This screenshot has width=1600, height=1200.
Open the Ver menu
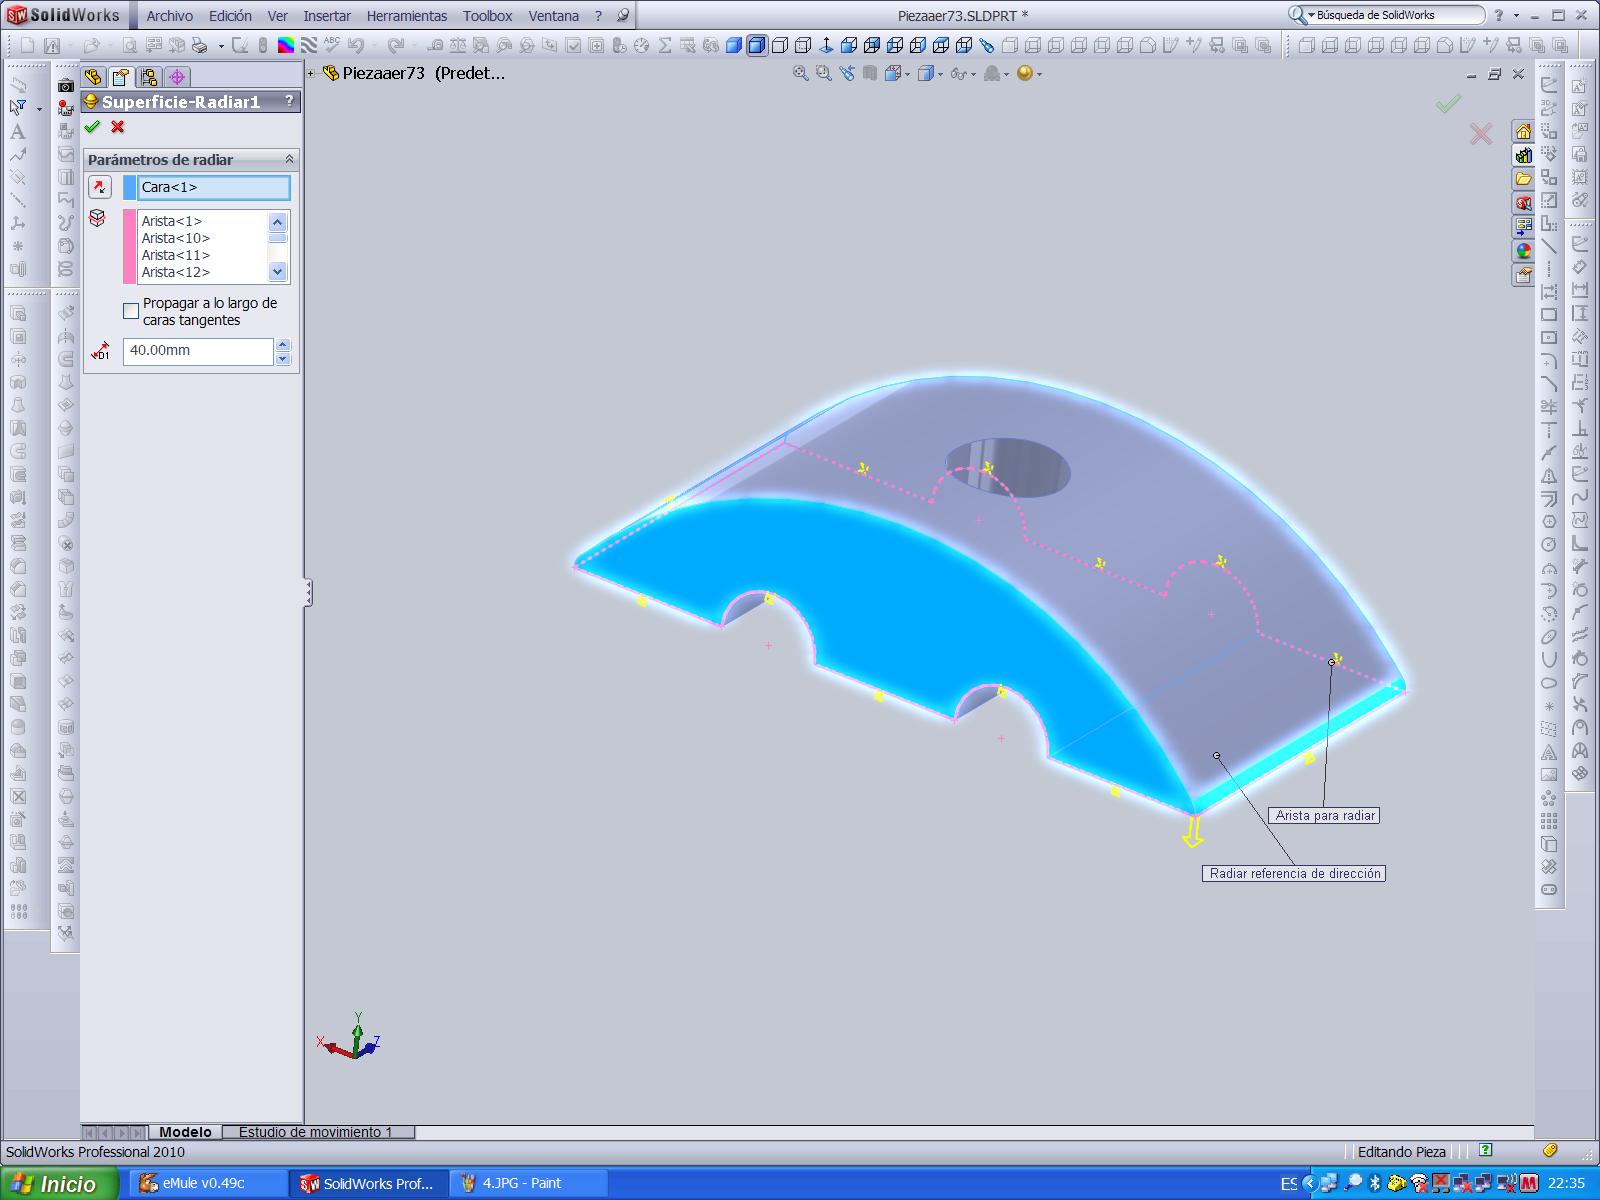(x=278, y=16)
